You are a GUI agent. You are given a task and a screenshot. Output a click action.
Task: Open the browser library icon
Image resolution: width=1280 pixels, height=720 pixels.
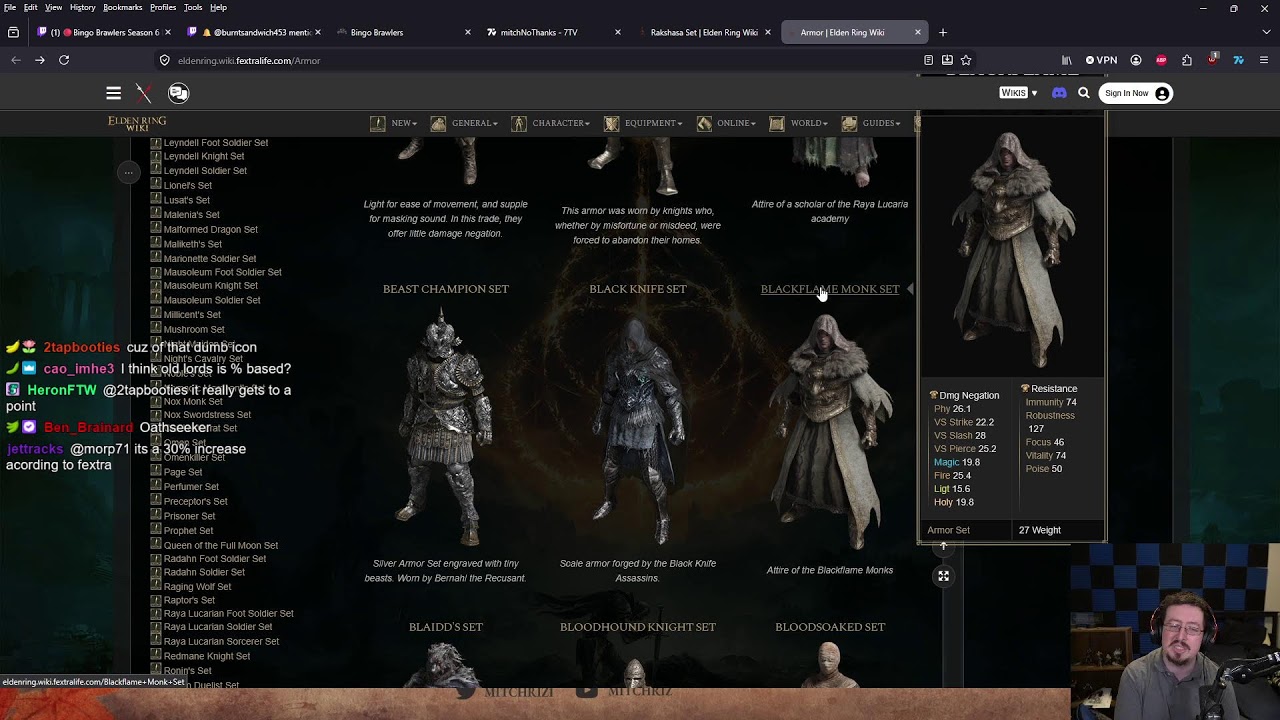tap(1067, 60)
